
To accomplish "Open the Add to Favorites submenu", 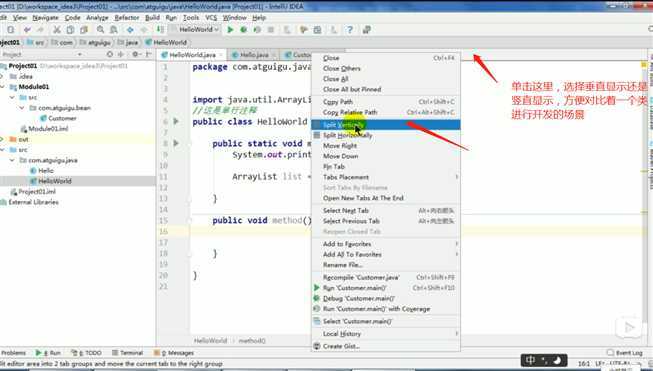I will tap(386, 244).
